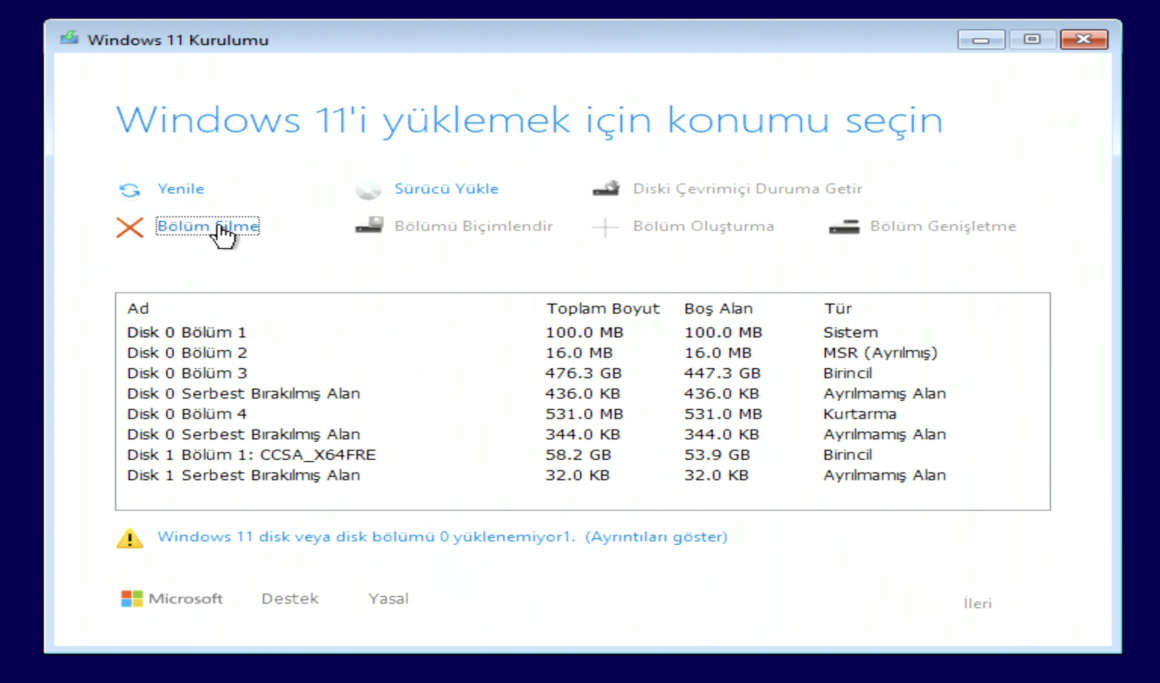Click the MSR (Ayrılmış) type cell
The image size is (1160, 683).
[880, 353]
